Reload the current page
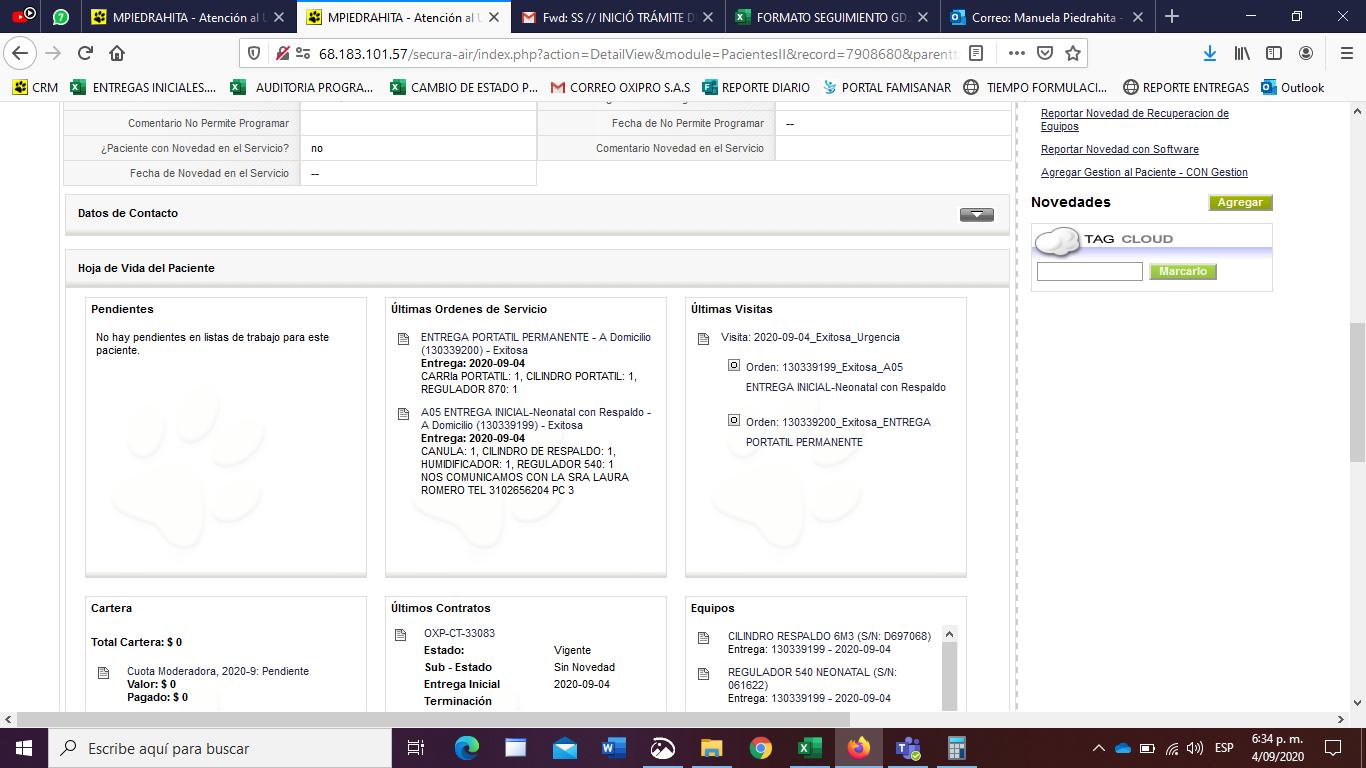1366x768 pixels. (85, 53)
